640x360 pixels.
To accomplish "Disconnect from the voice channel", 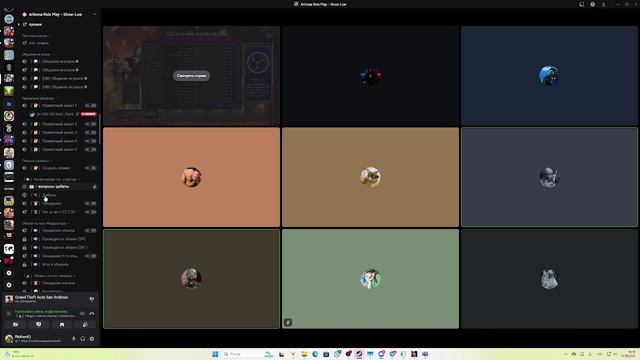I will (91, 313).
